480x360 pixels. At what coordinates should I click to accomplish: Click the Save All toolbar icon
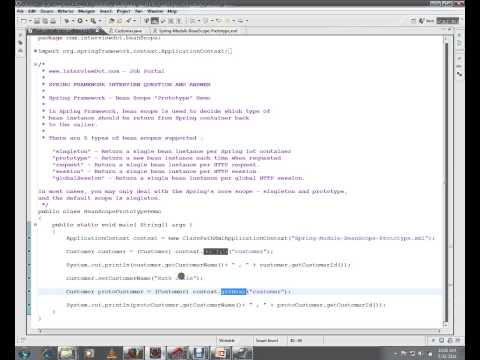tap(45, 21)
